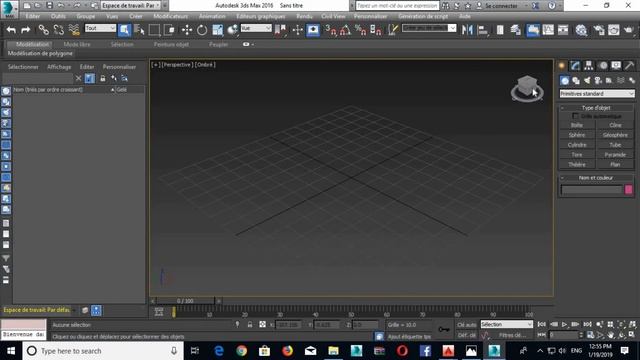The image size is (640, 360).
Task: Click the ViewCube in the perspective viewport
Action: click(527, 88)
